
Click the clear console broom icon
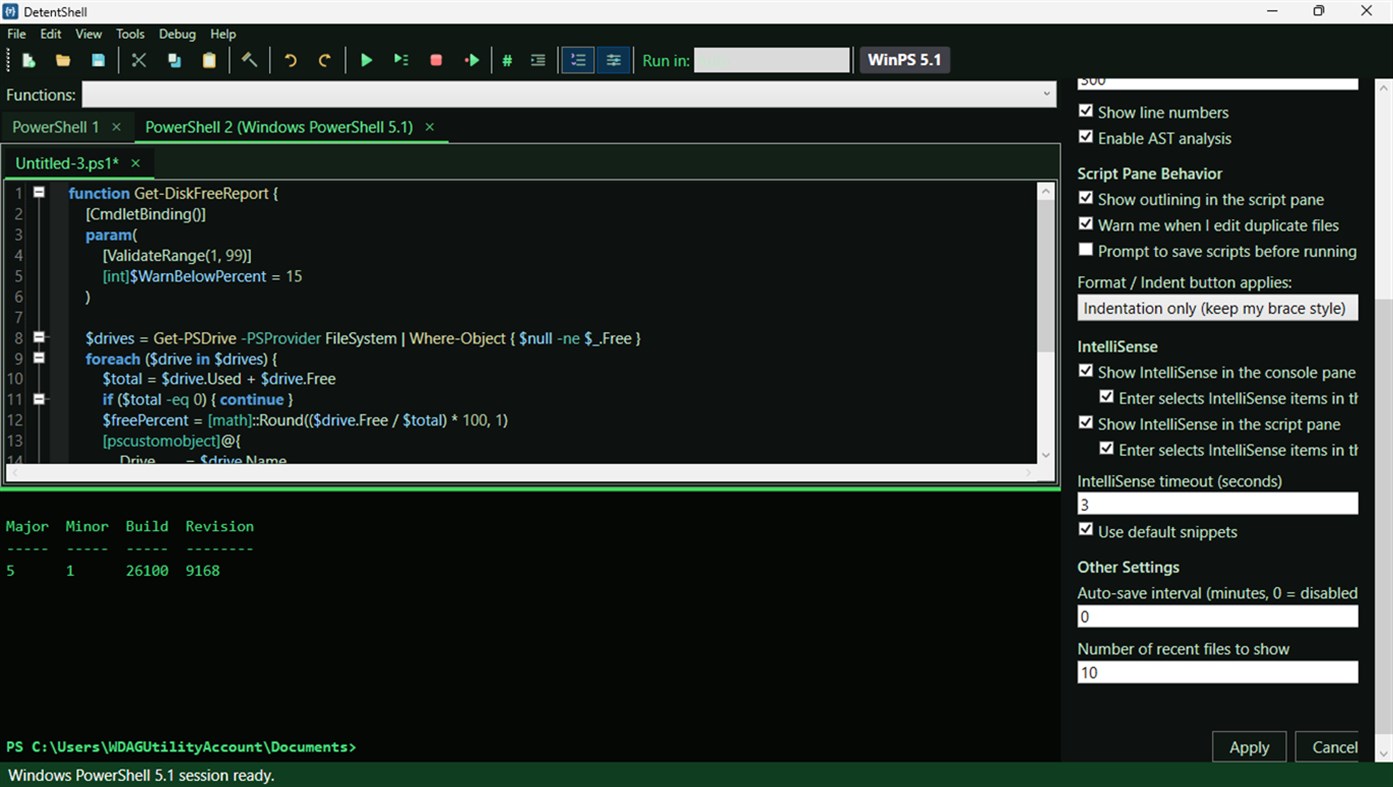tap(249, 60)
